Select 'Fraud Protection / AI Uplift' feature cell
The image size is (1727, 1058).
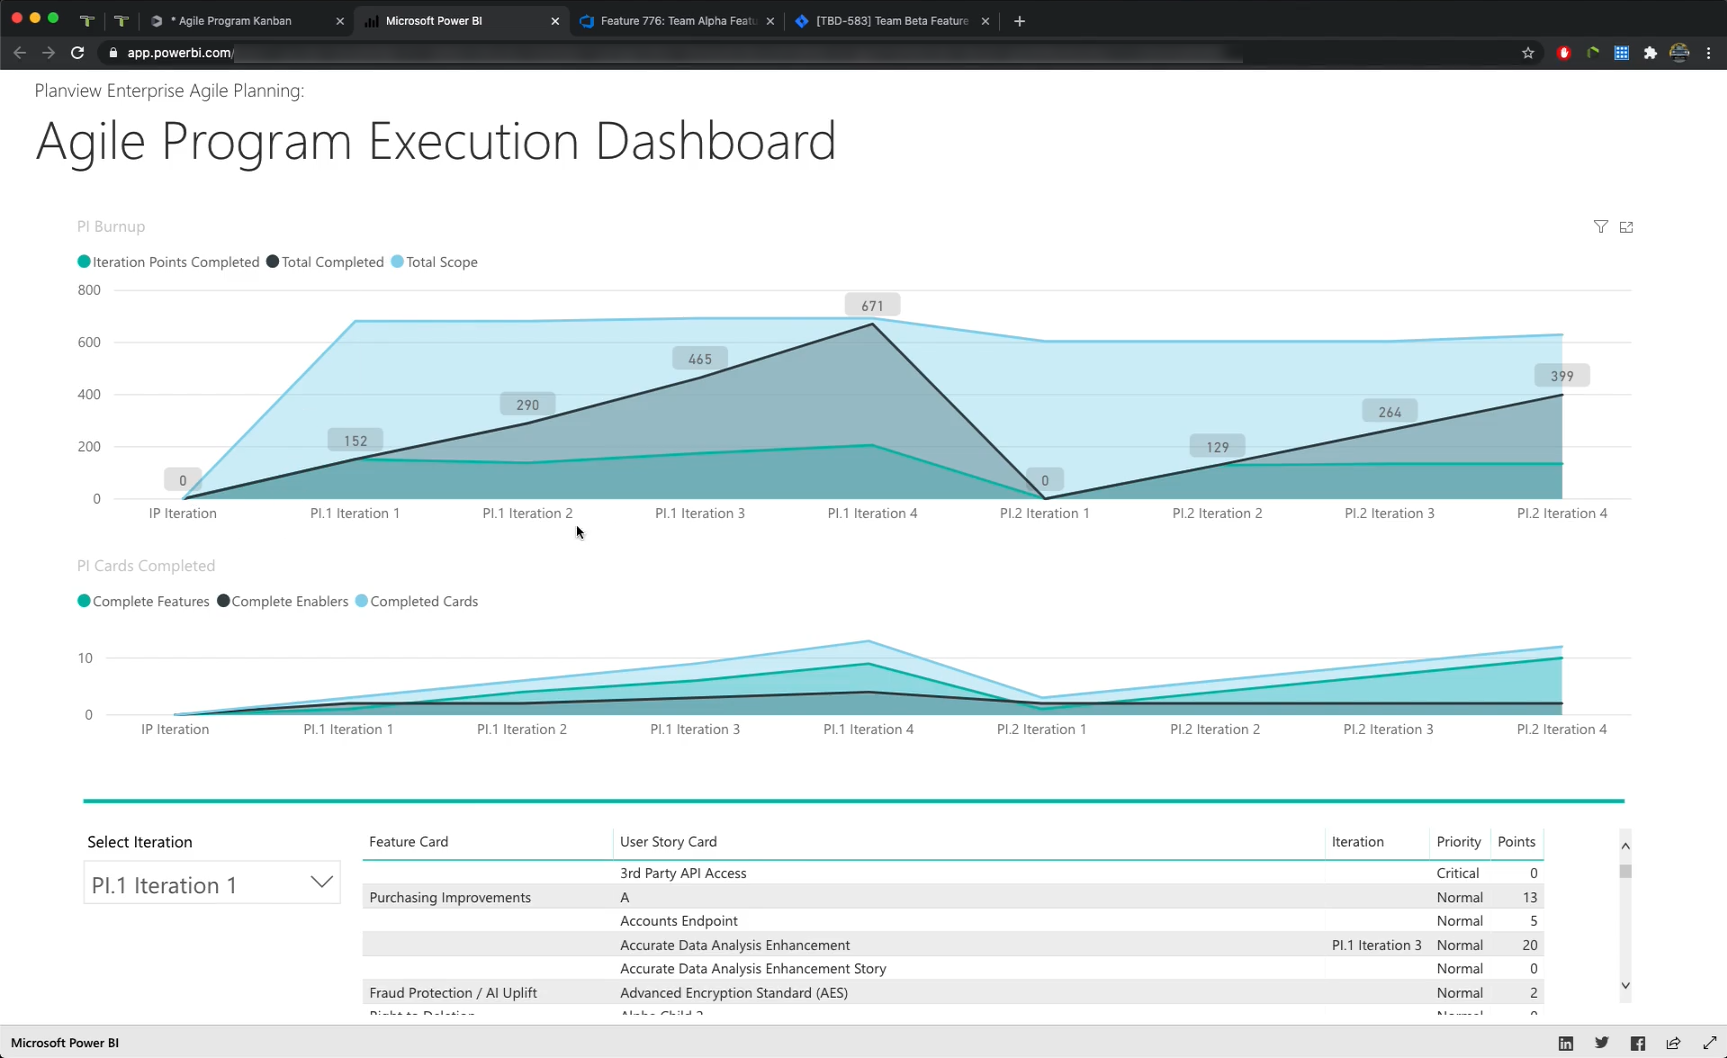[x=453, y=993]
